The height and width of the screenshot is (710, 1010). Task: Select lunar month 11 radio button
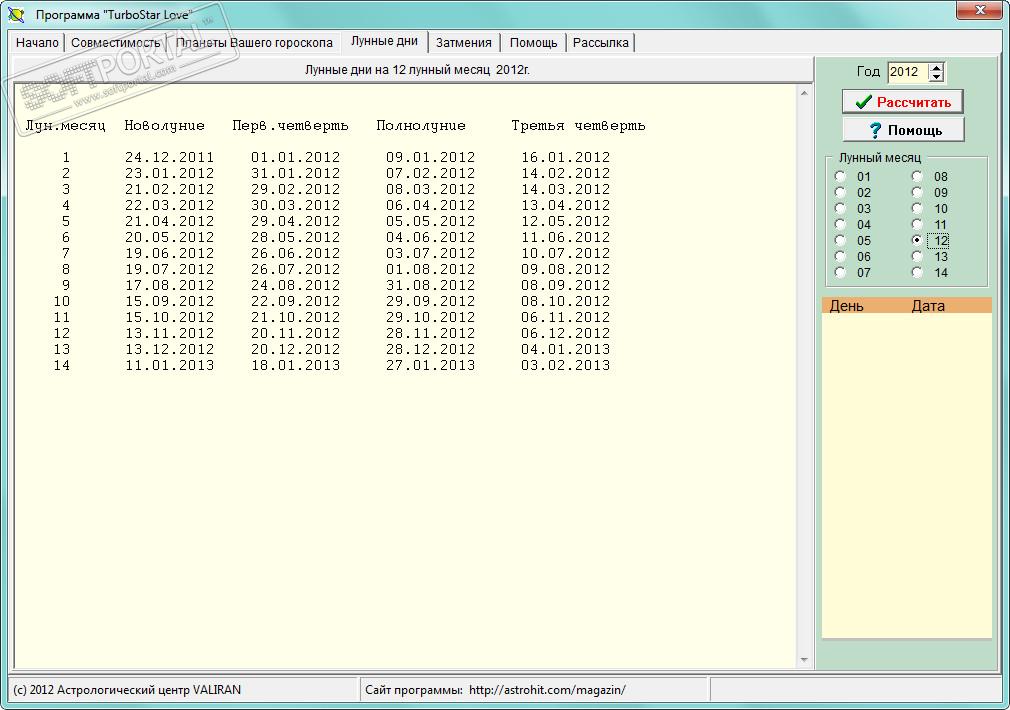pos(917,224)
